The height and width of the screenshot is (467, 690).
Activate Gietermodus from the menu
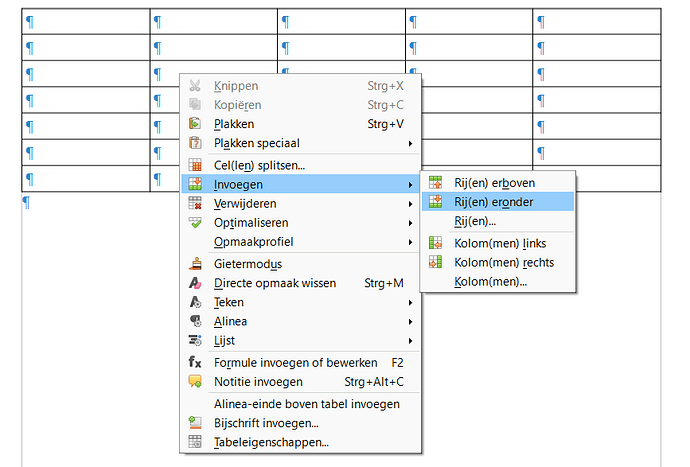point(301,264)
